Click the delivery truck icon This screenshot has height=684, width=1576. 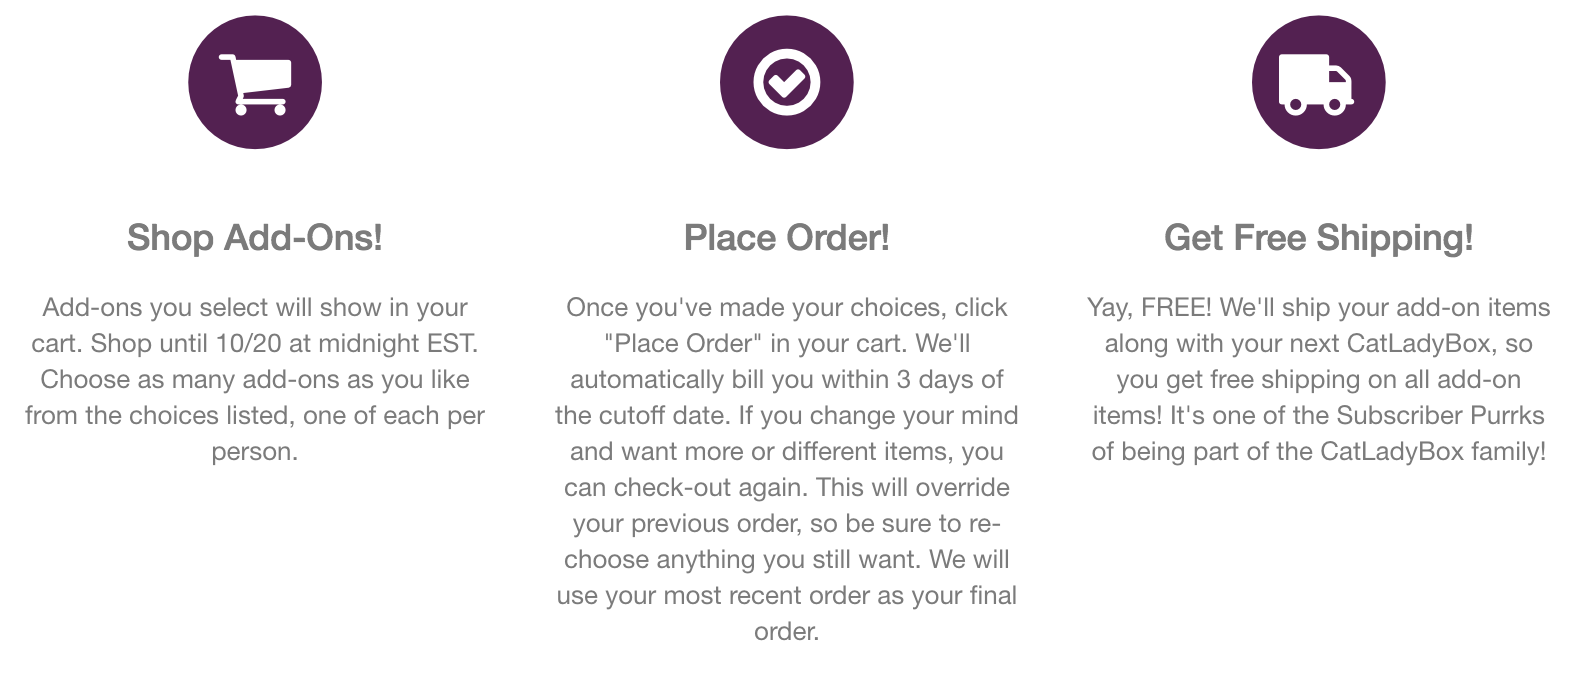click(x=1318, y=83)
